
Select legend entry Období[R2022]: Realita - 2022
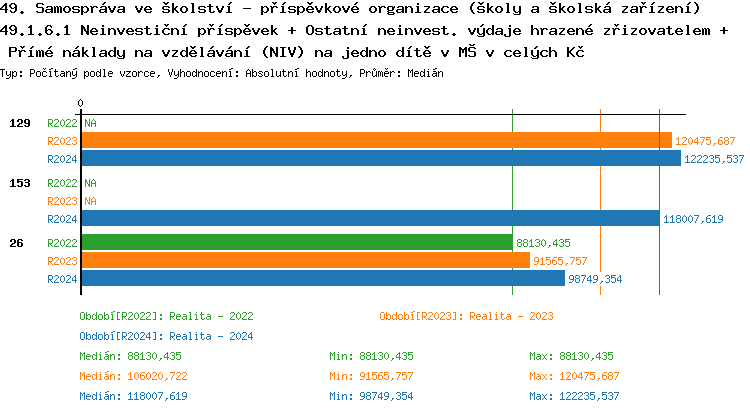pyautogui.click(x=166, y=316)
